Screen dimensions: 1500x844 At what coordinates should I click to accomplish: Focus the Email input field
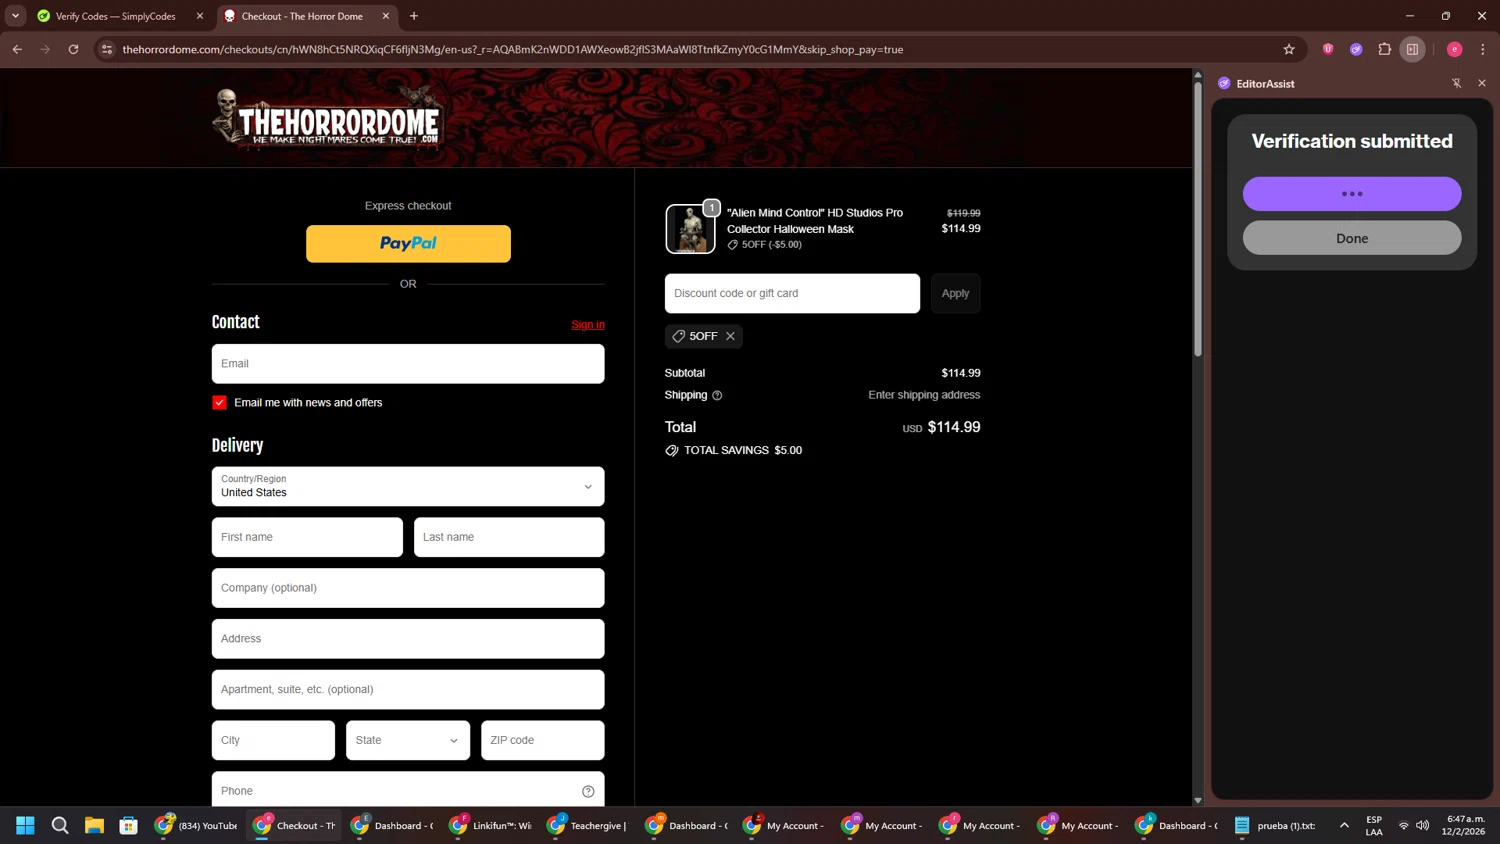click(x=408, y=364)
